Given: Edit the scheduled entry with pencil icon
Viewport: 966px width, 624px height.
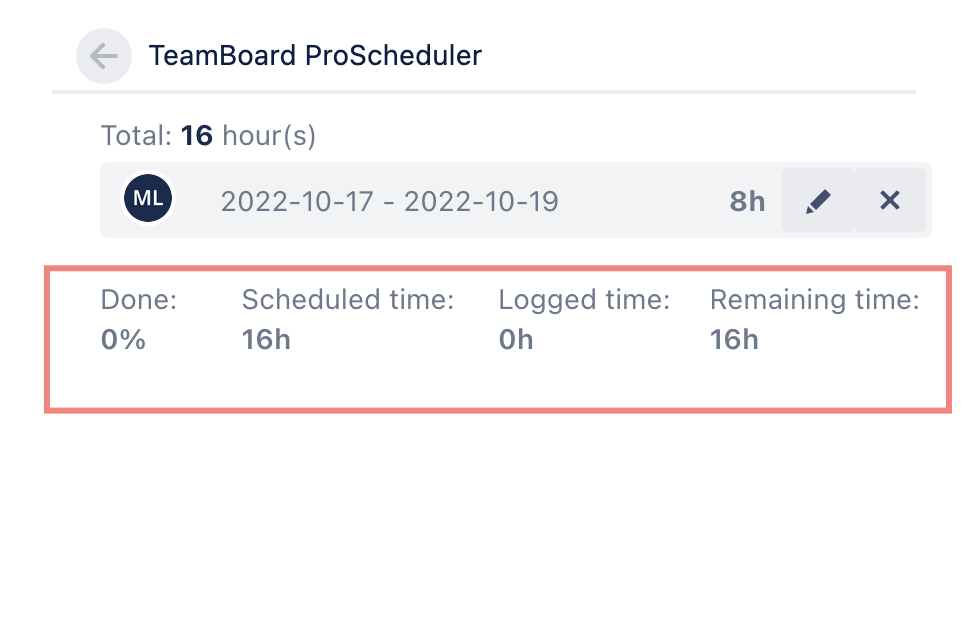Looking at the screenshot, I should point(818,201).
